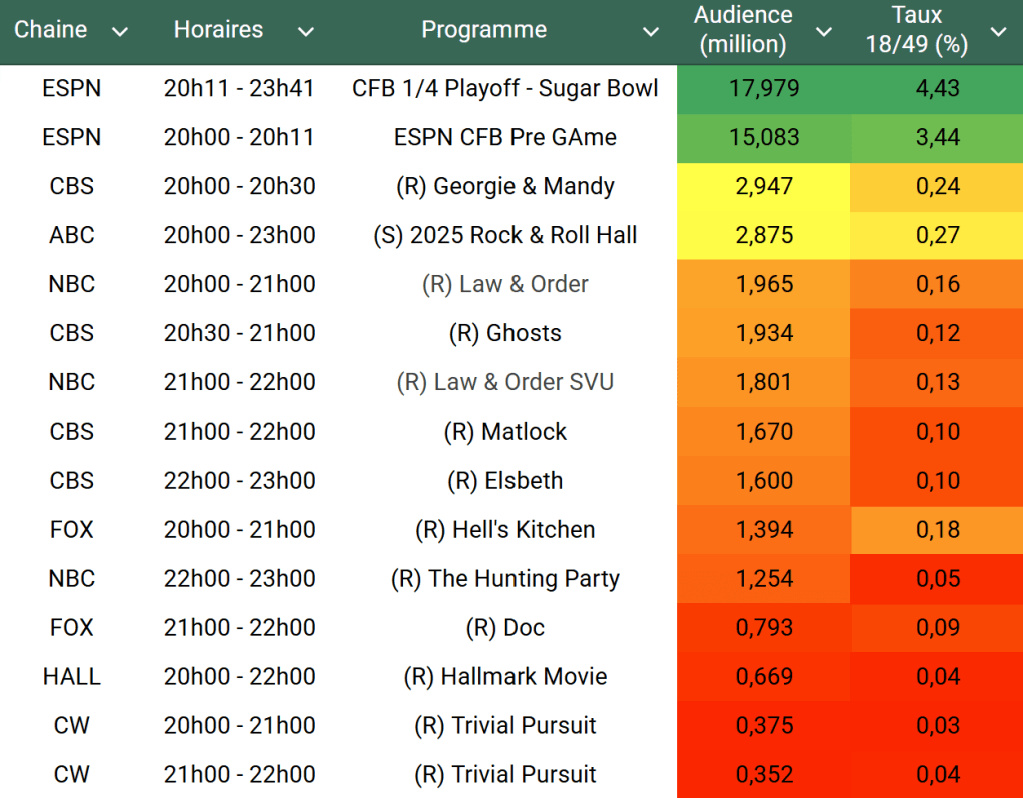1023x798 pixels.
Task: Click the HALL channel cell
Action: [72, 677]
